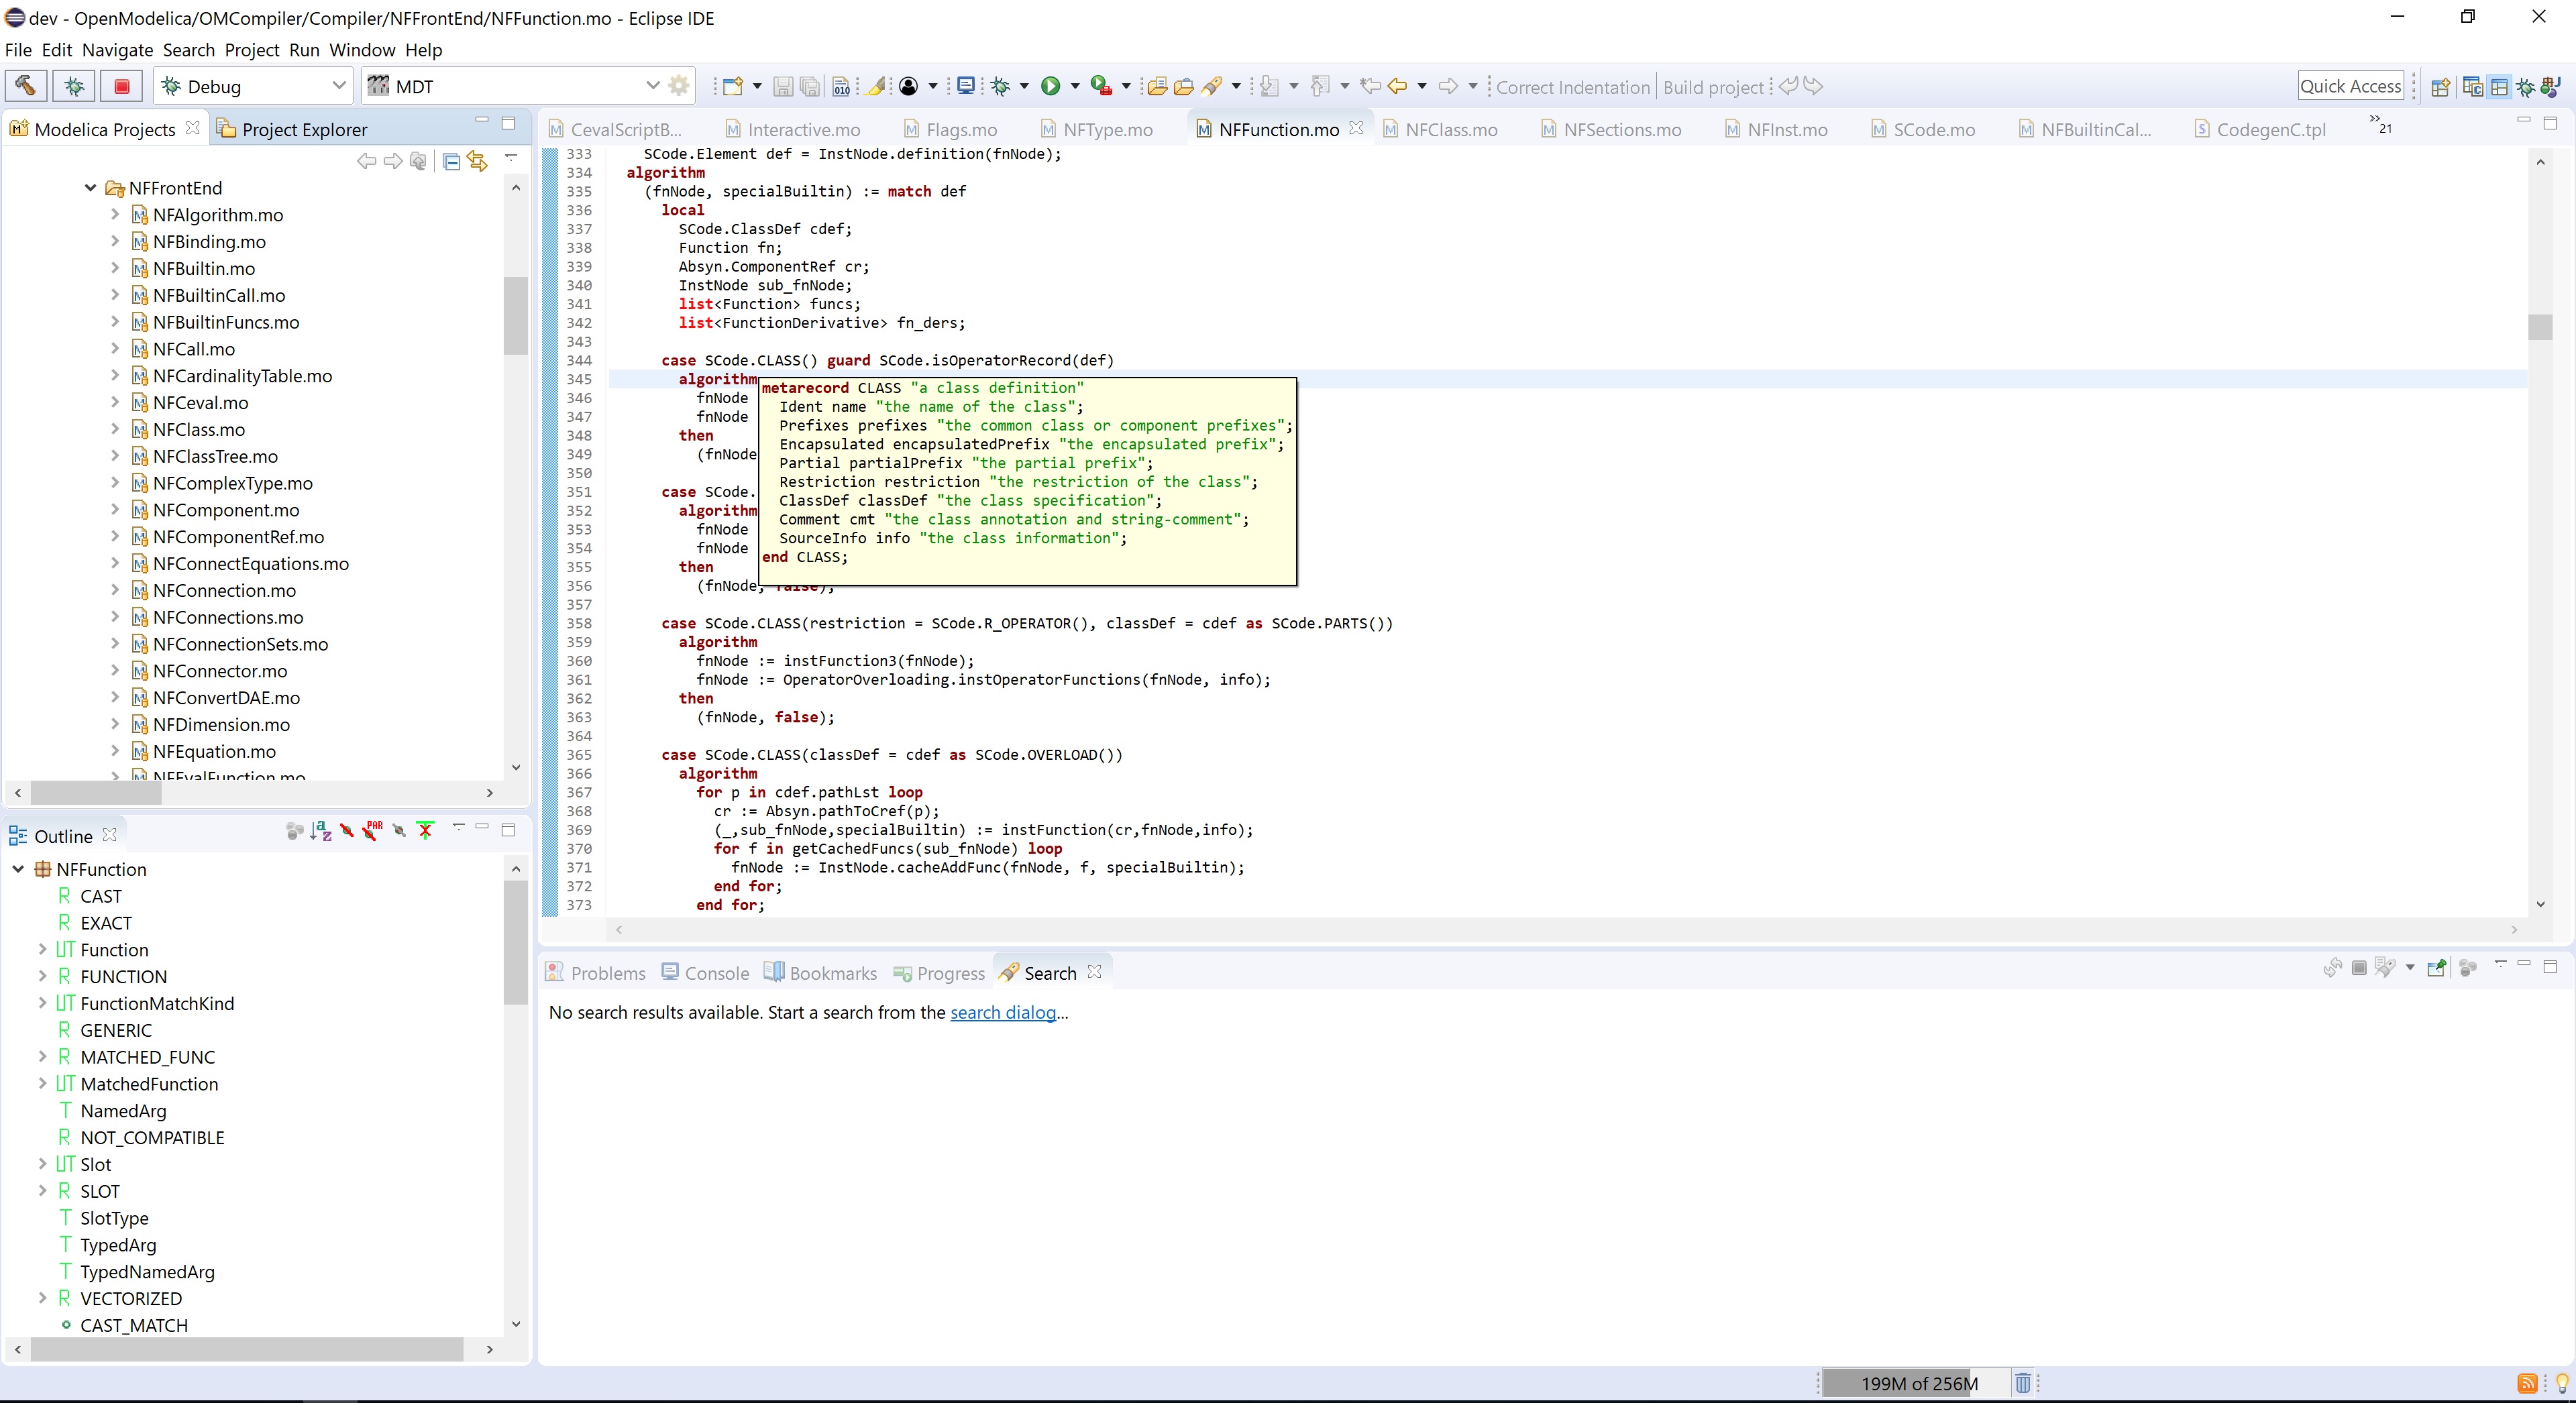Click the yellow Back navigation arrow
The height and width of the screenshot is (1403, 2576).
[x=1397, y=86]
